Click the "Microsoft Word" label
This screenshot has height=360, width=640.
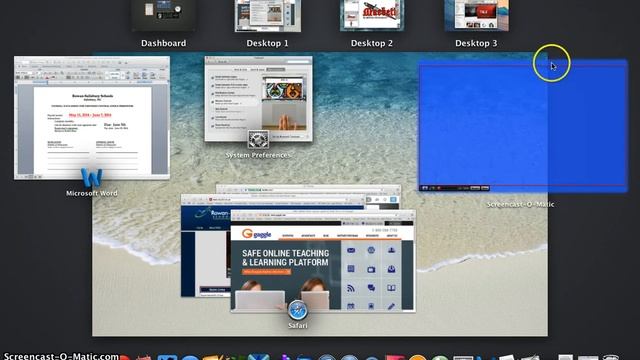(x=91, y=193)
